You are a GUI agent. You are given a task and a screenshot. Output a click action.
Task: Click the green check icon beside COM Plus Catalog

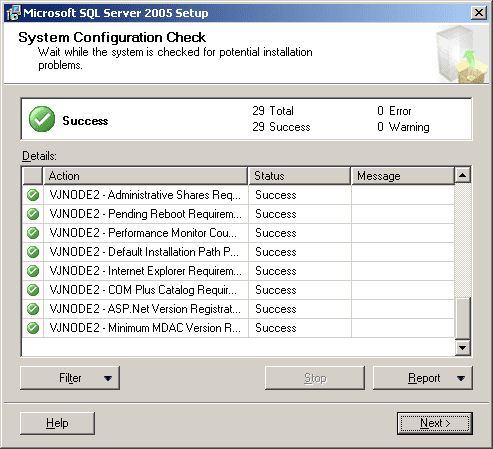33,290
